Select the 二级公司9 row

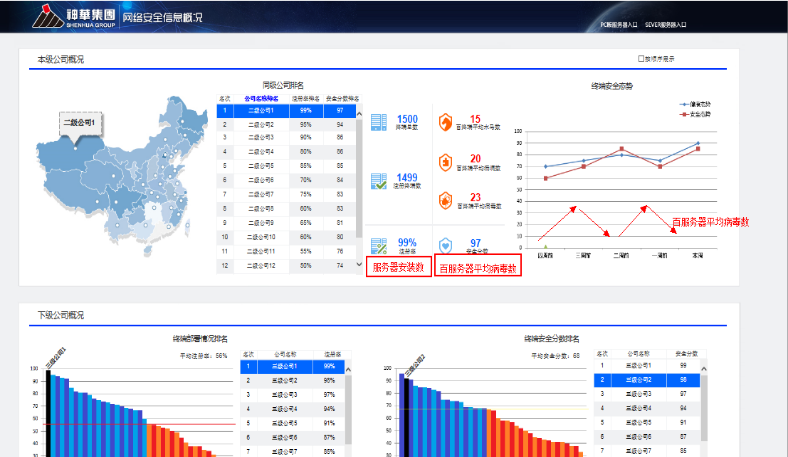pos(286,222)
